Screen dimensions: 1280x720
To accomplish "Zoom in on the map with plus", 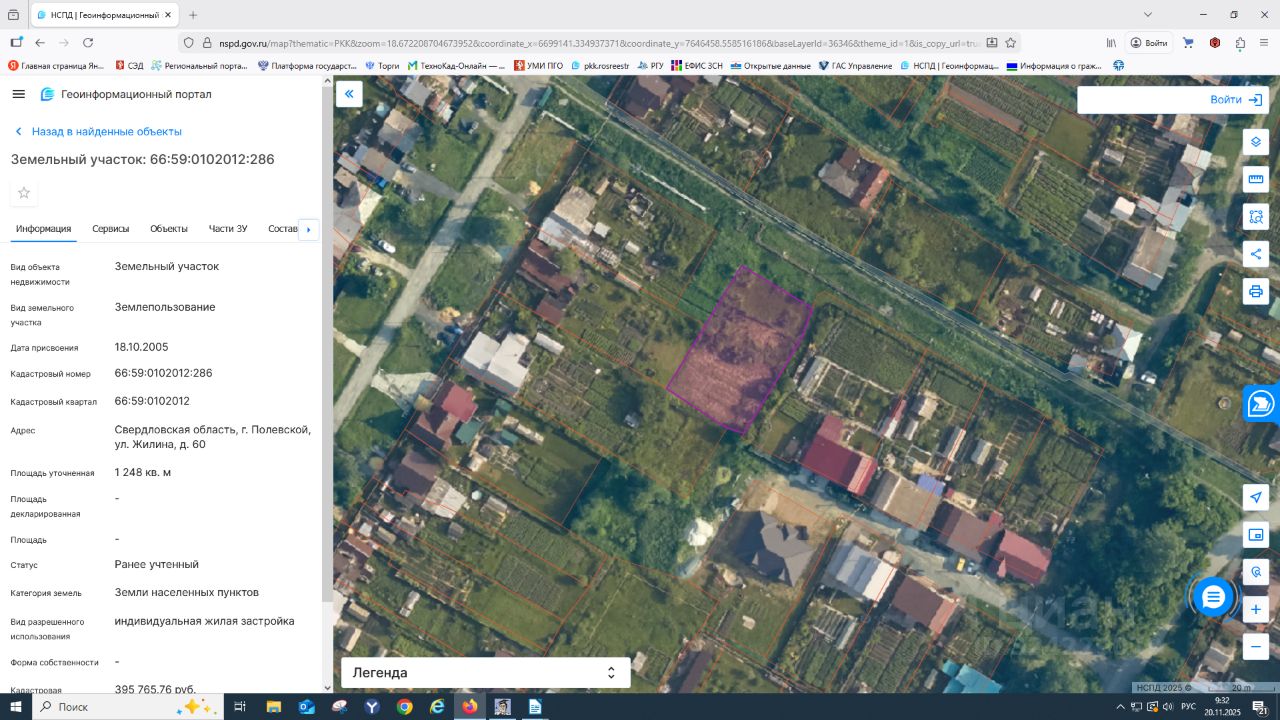I will tap(1255, 609).
